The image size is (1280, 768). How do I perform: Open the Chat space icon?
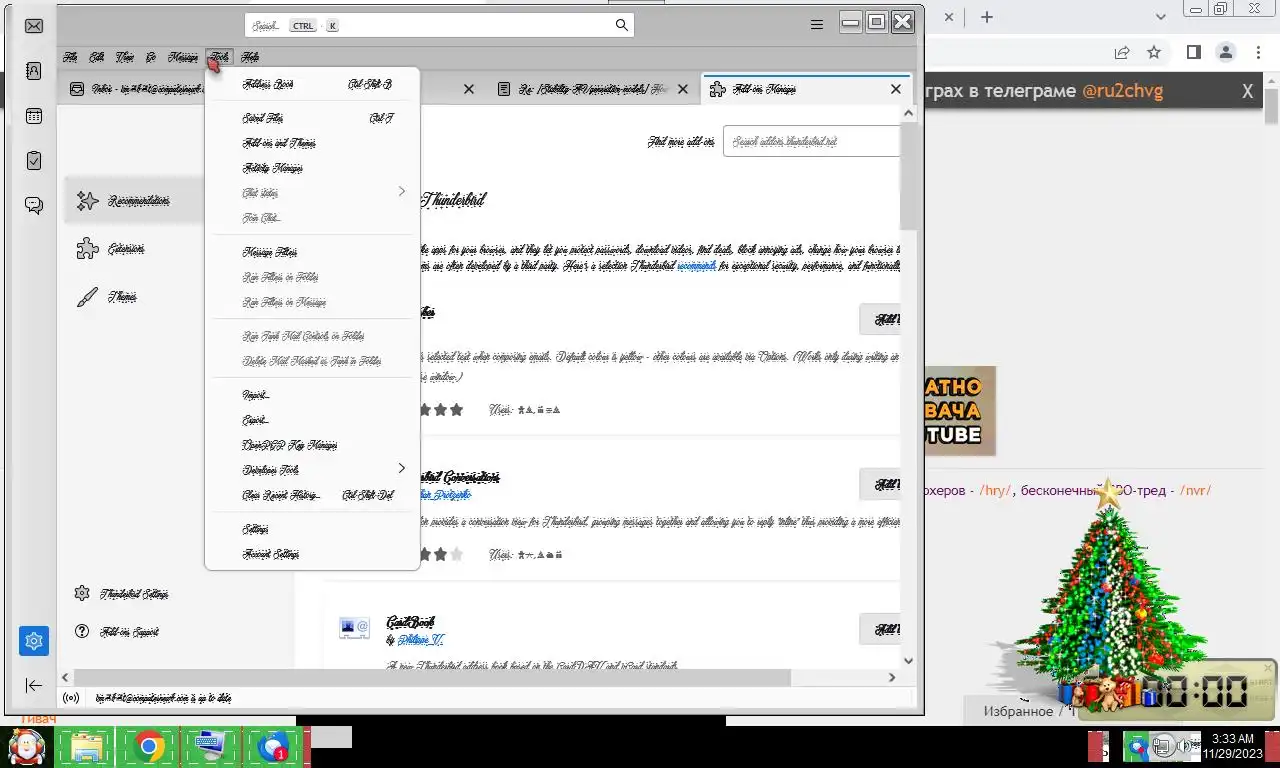click(x=34, y=205)
